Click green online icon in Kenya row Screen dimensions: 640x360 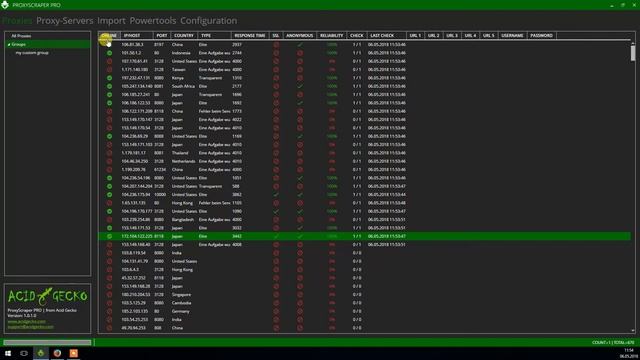click(x=109, y=78)
